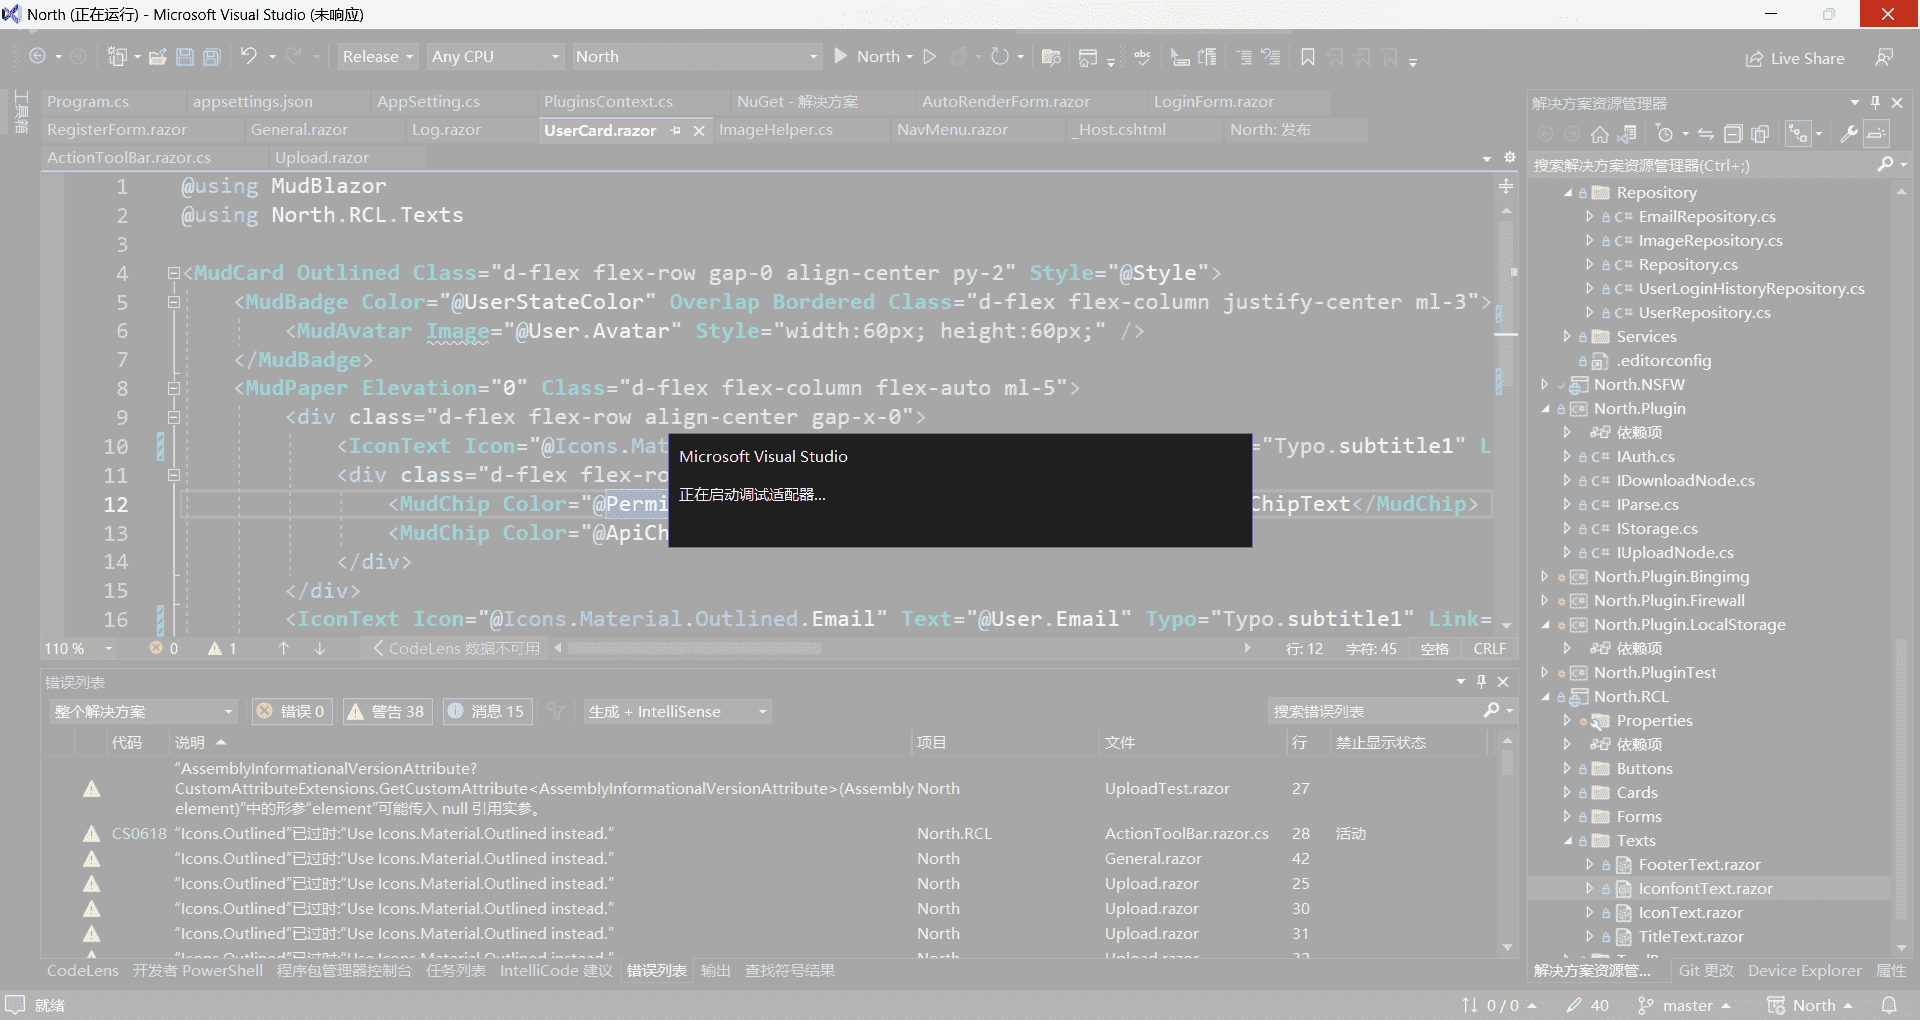Open the Any CPU platform dropdown
This screenshot has height=1020, width=1920.
(496, 57)
